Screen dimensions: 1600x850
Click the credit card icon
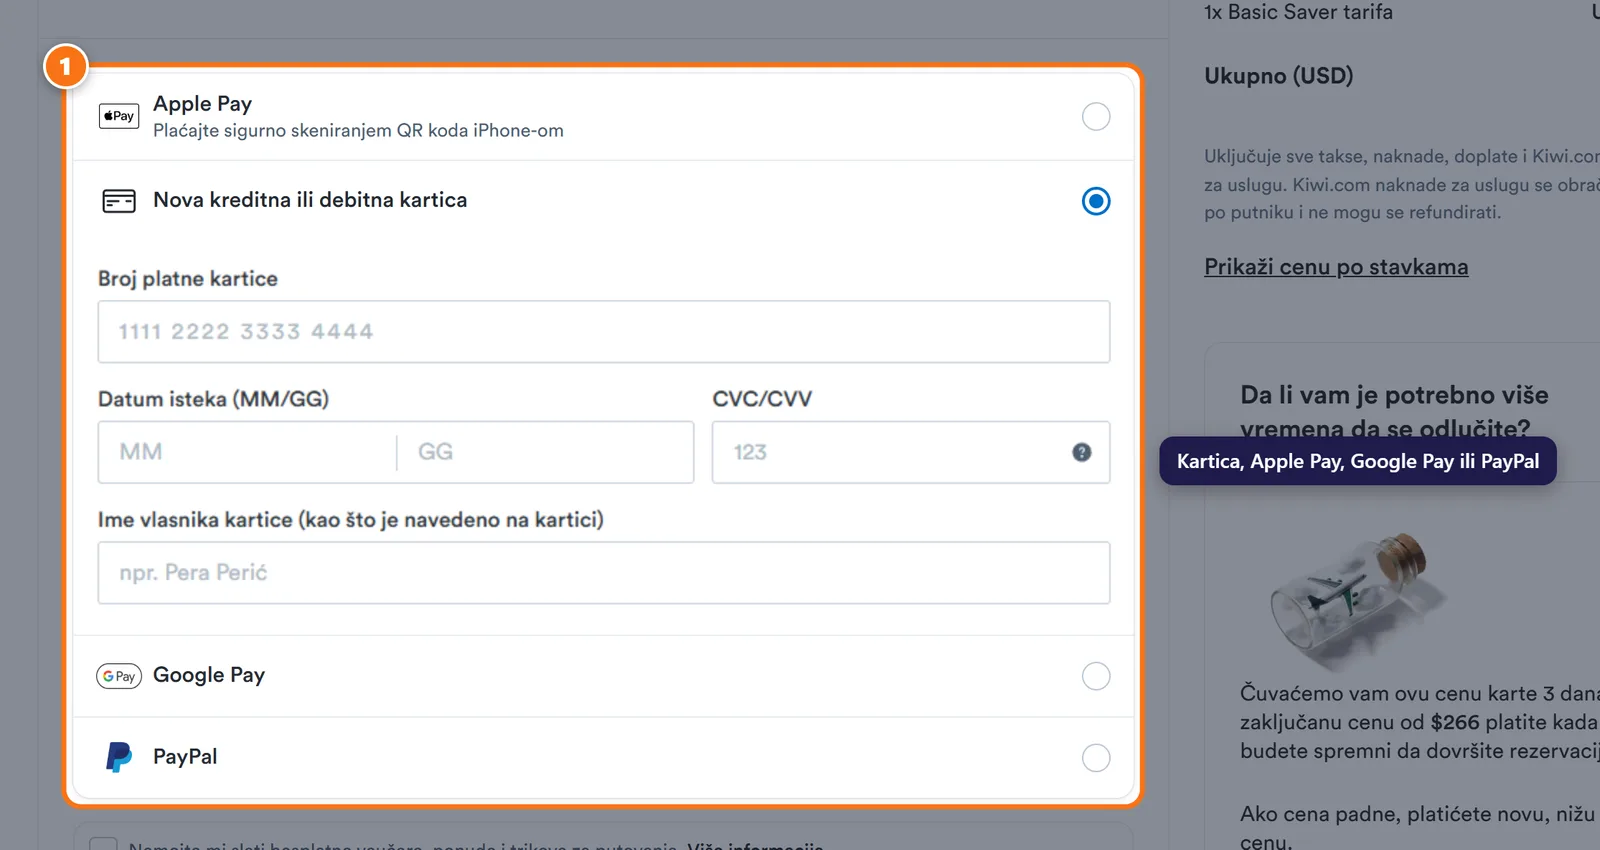click(119, 201)
